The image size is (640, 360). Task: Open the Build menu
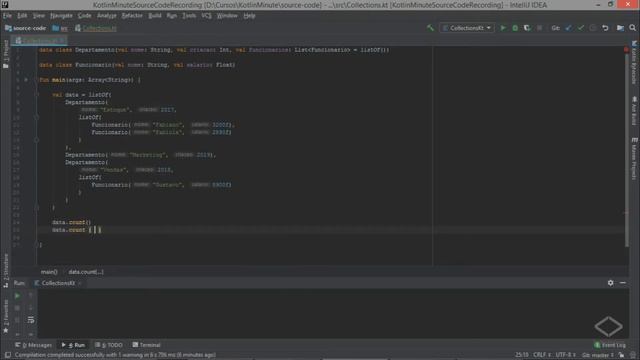(155, 16)
